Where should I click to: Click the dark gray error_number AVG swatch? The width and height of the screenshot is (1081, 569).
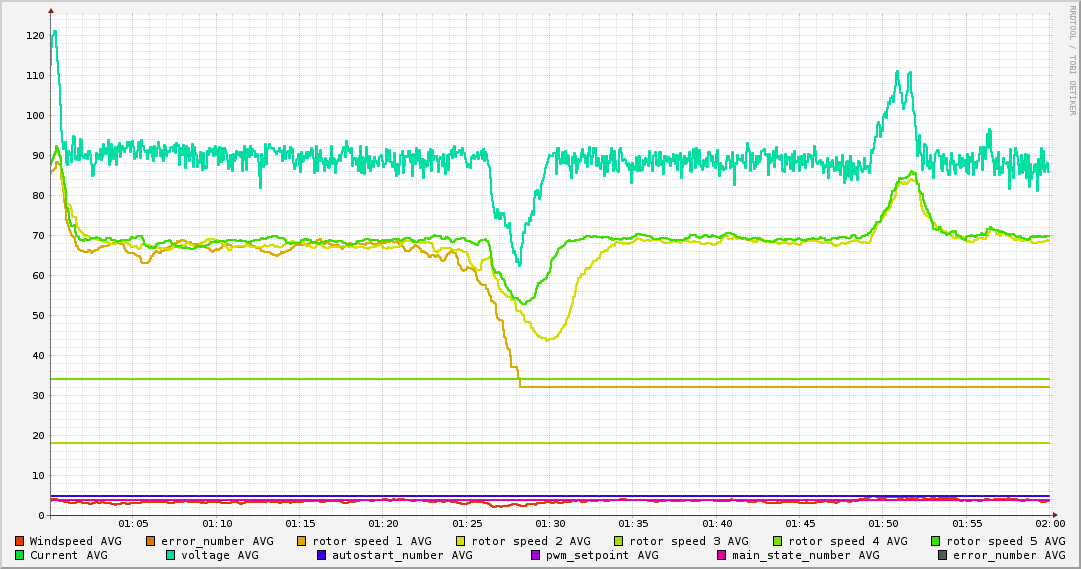[x=943, y=555]
